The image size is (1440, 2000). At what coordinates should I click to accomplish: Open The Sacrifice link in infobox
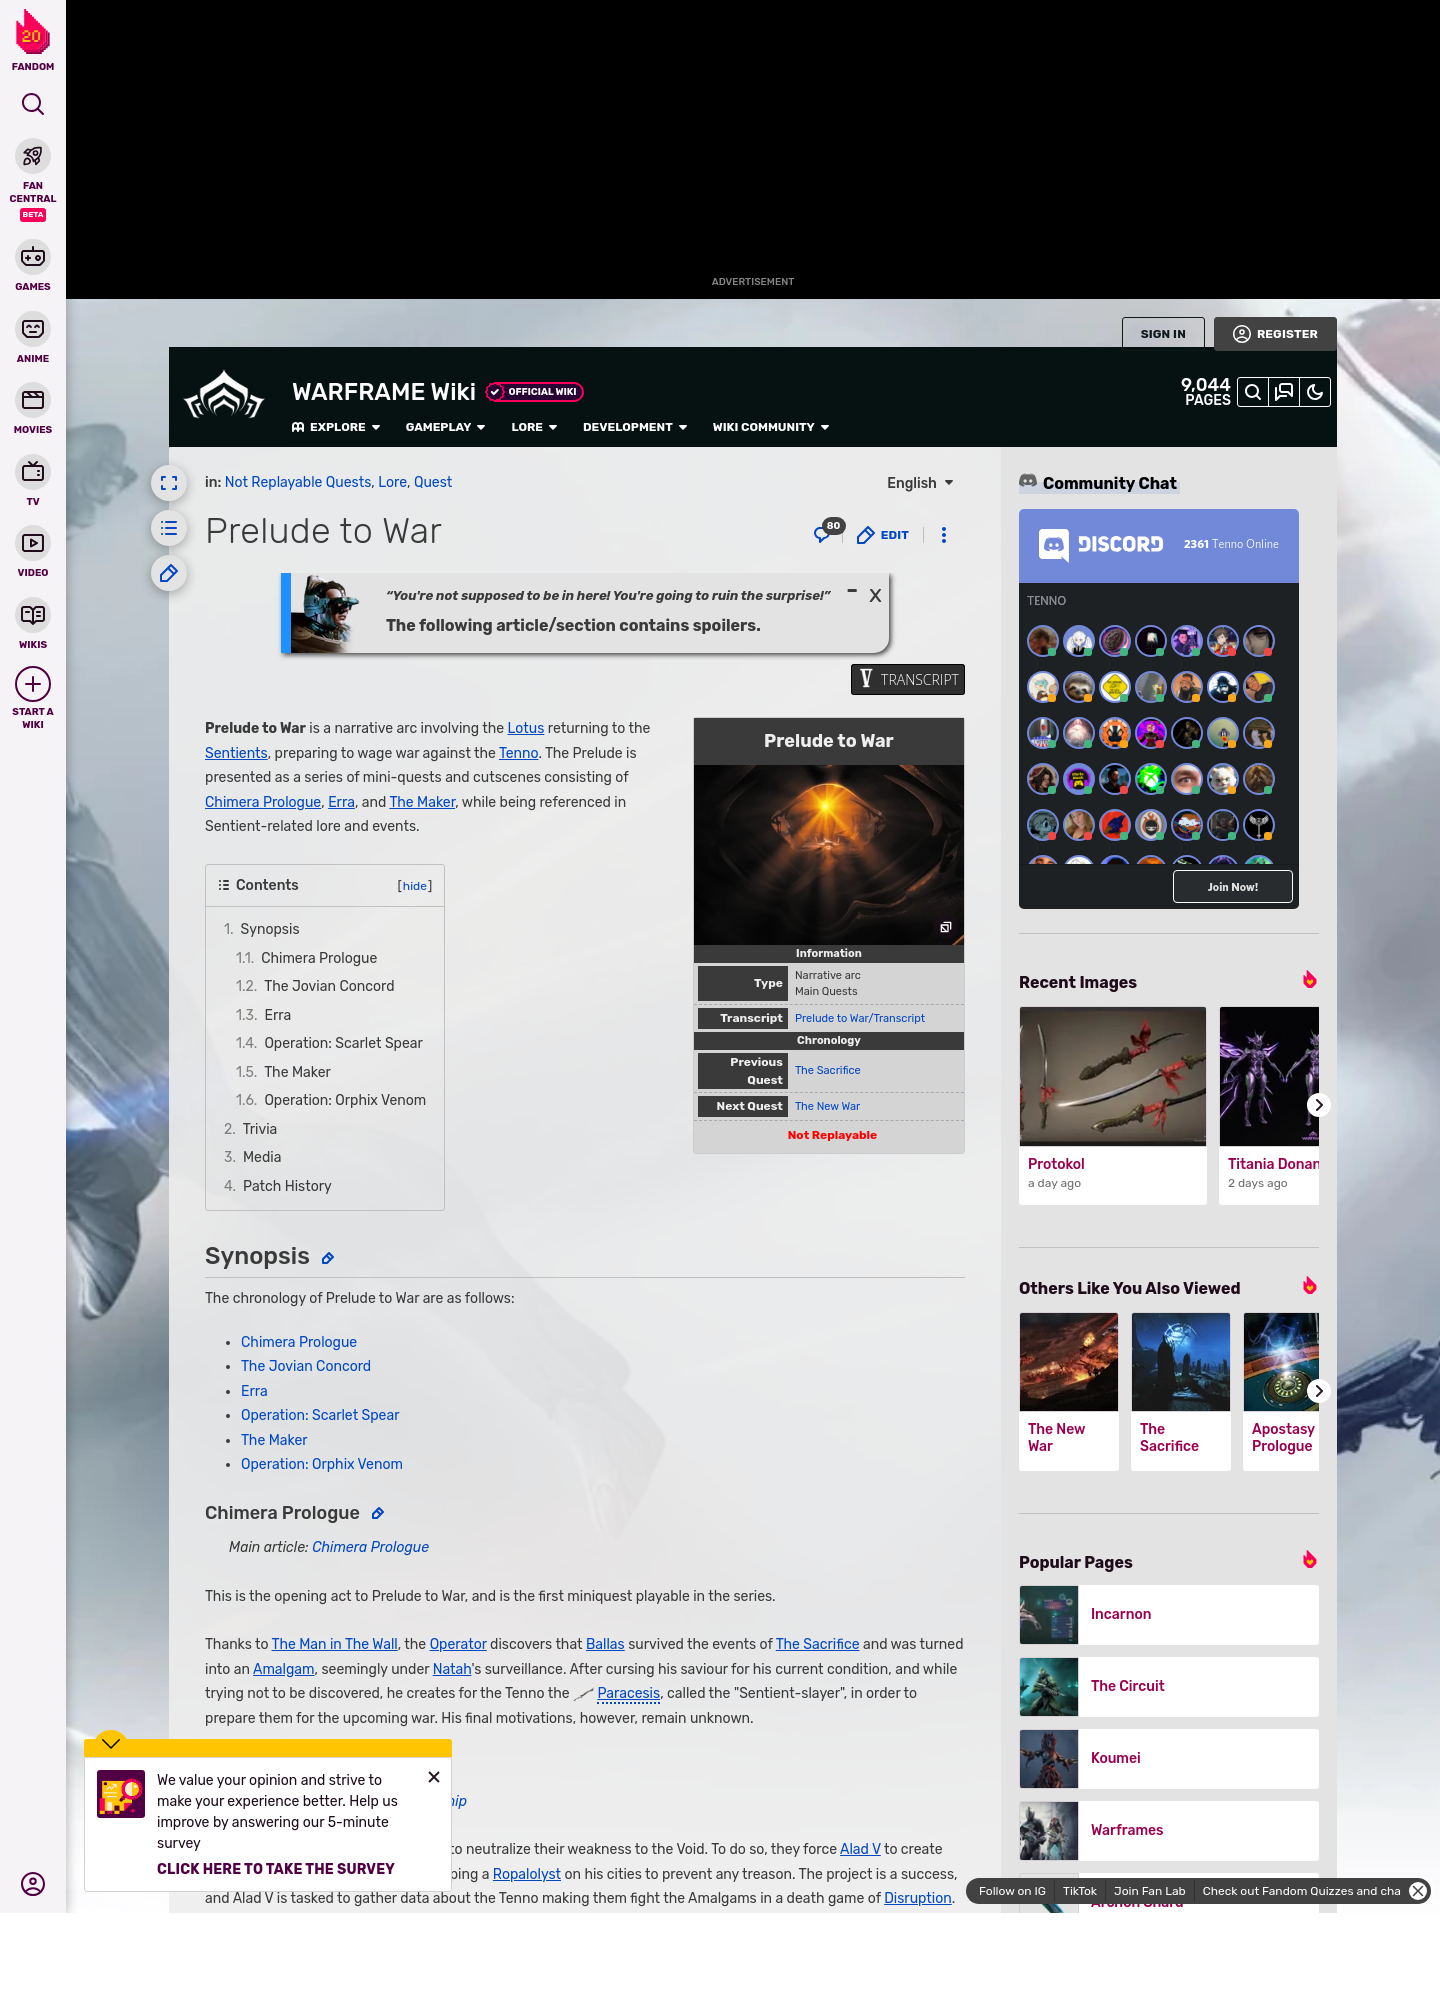pyautogui.click(x=827, y=1070)
